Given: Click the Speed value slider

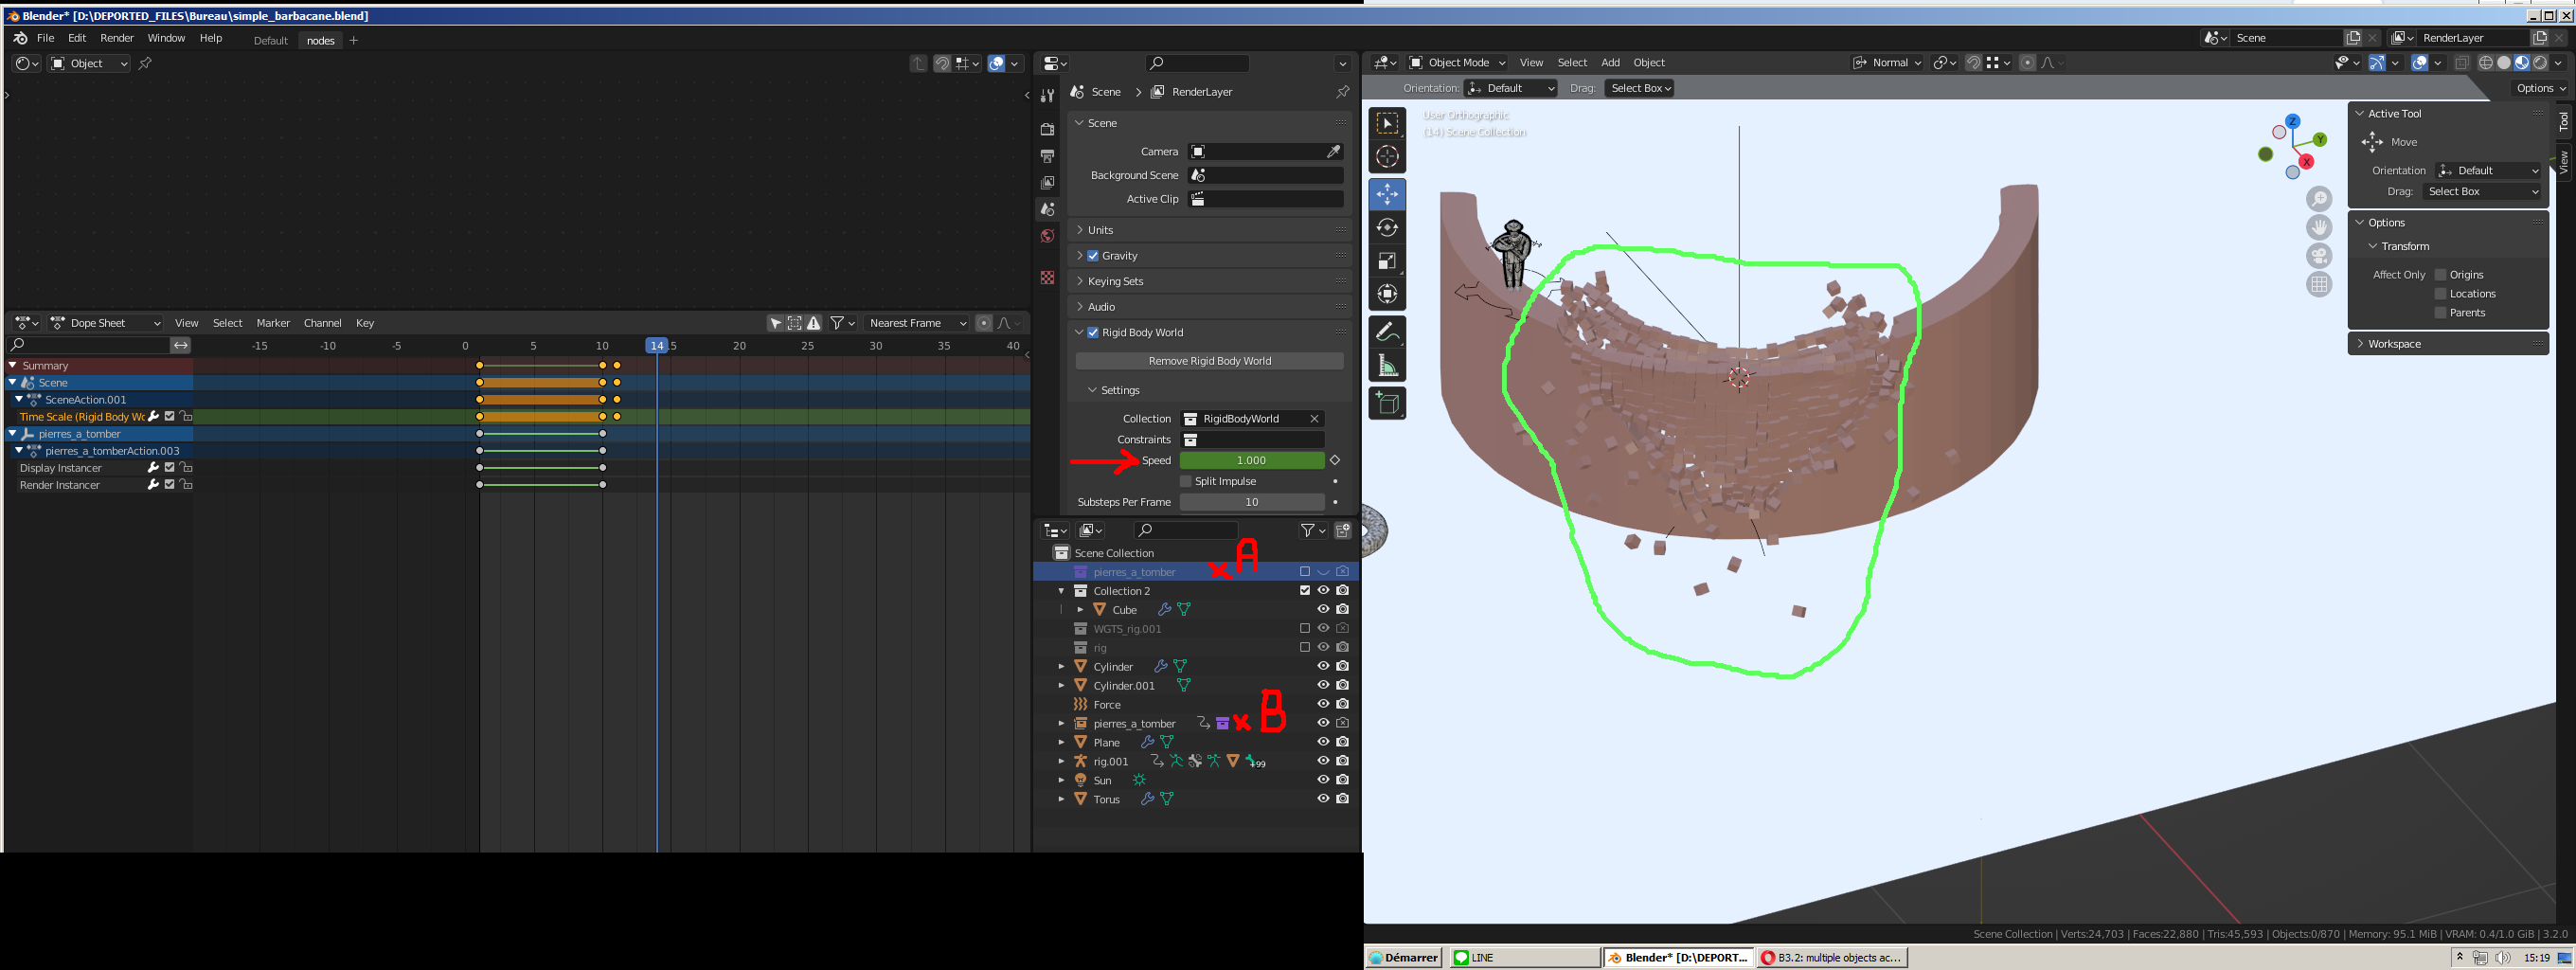Looking at the screenshot, I should pos(1252,461).
